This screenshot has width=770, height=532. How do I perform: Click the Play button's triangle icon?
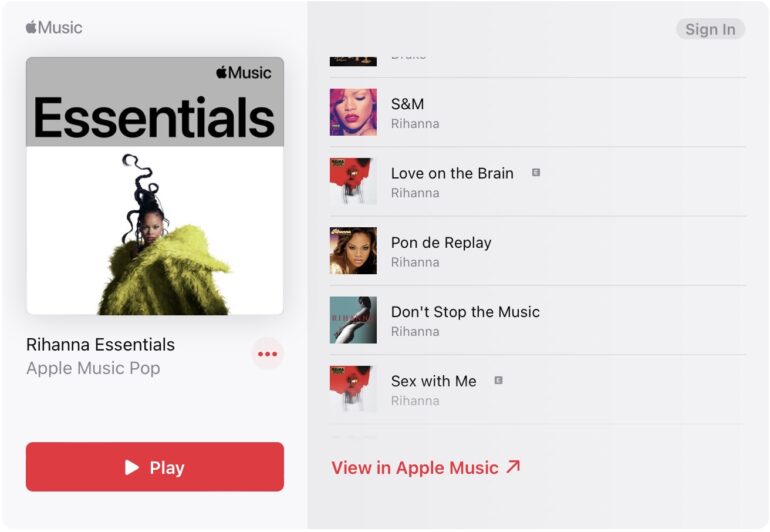(132, 467)
